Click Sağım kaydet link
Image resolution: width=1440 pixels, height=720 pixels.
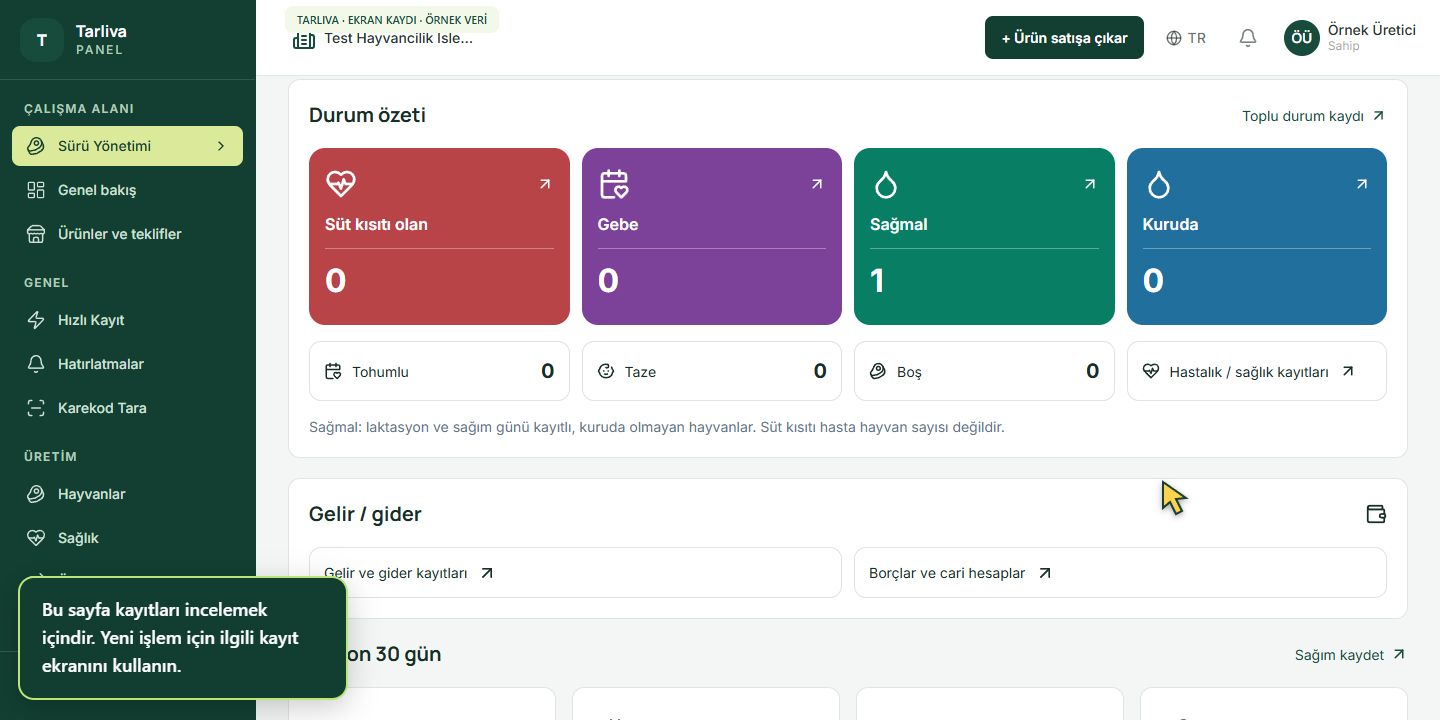point(1350,655)
